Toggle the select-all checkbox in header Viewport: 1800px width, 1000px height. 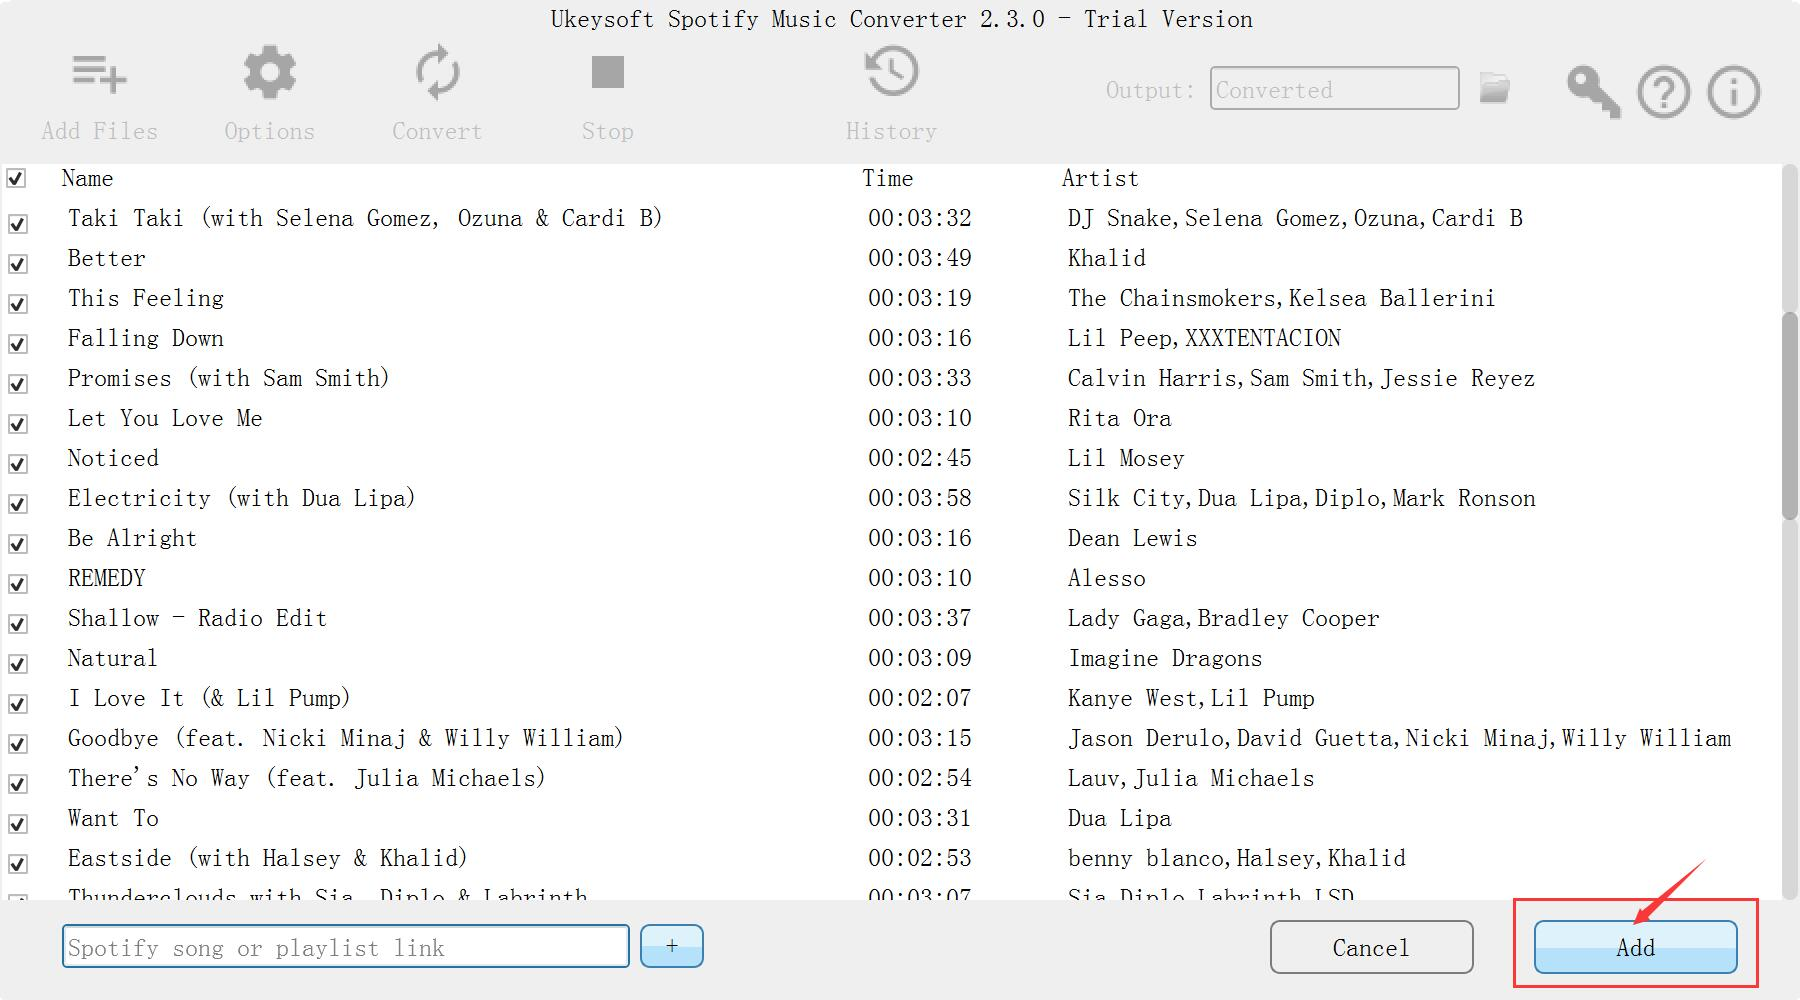[16, 178]
